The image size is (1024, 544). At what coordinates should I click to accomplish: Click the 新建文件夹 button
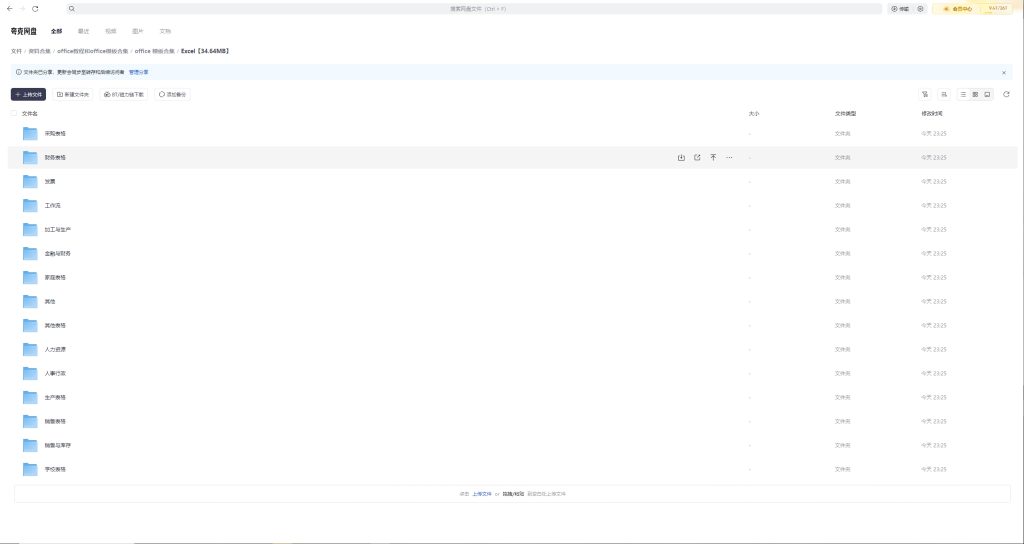(x=72, y=95)
